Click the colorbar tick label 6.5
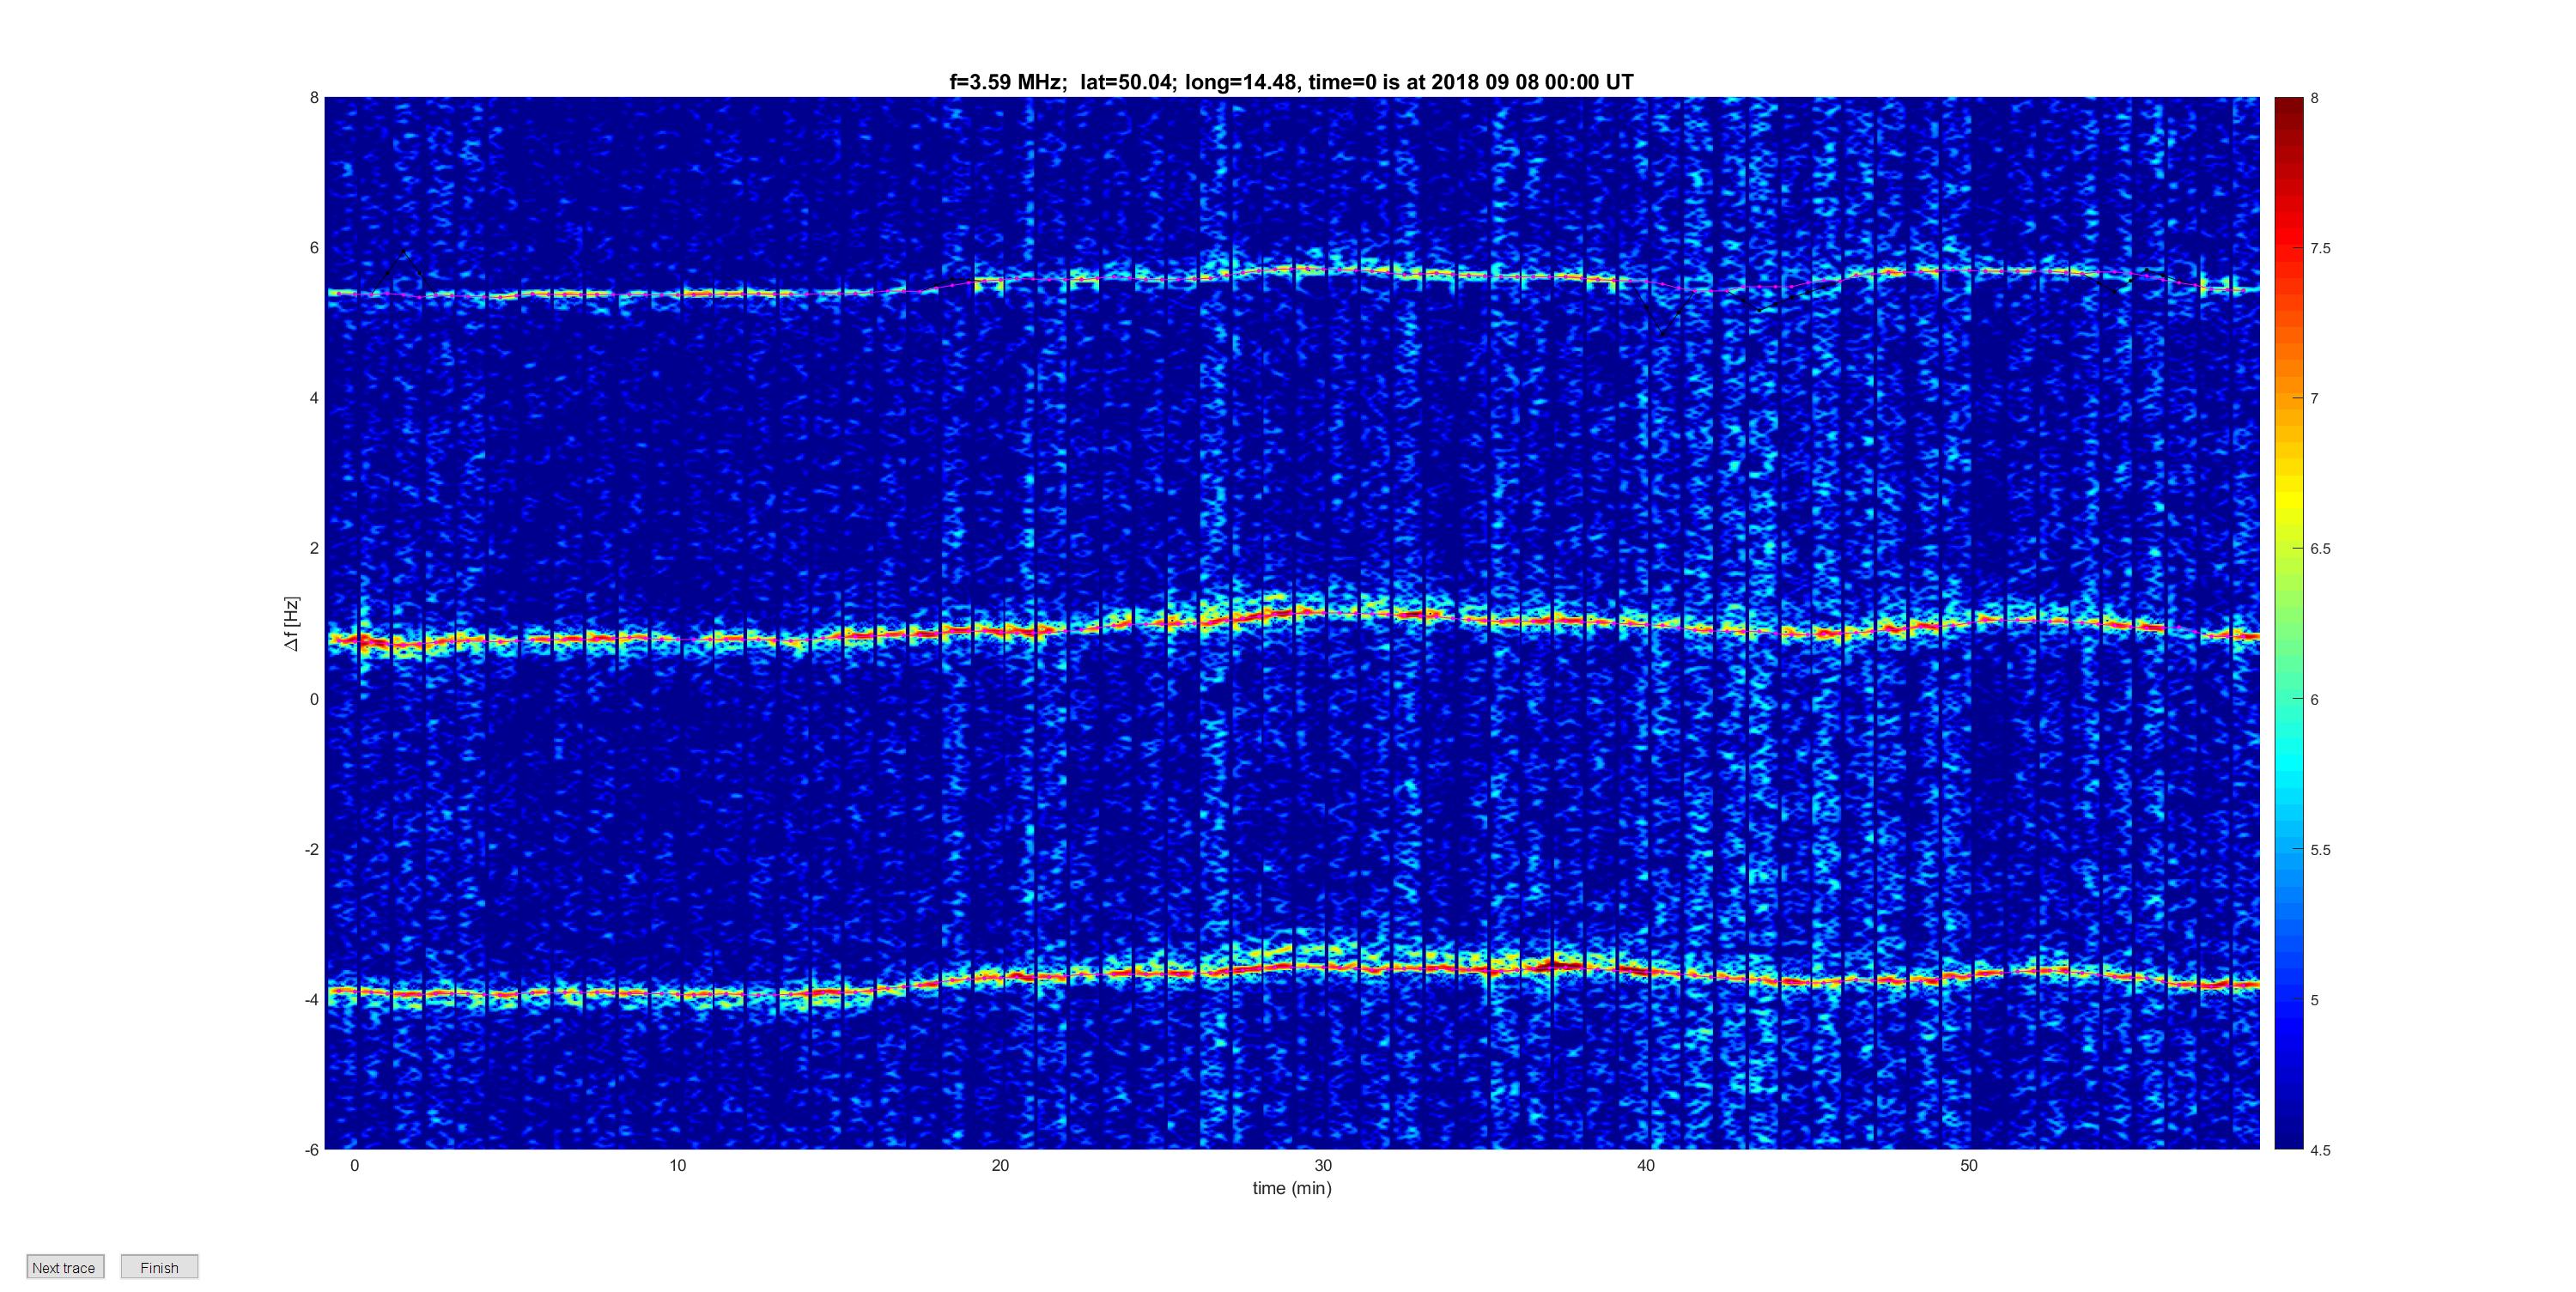2576x1292 pixels. (2320, 549)
